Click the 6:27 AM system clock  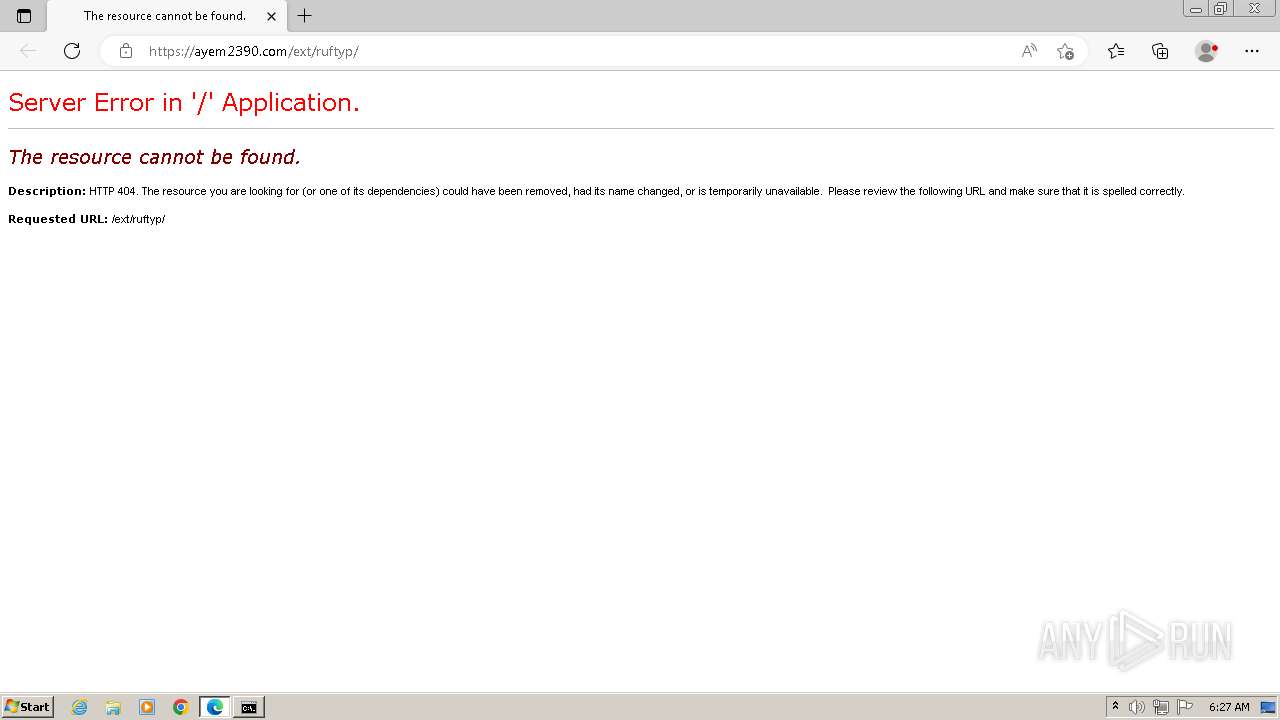[x=1229, y=707]
